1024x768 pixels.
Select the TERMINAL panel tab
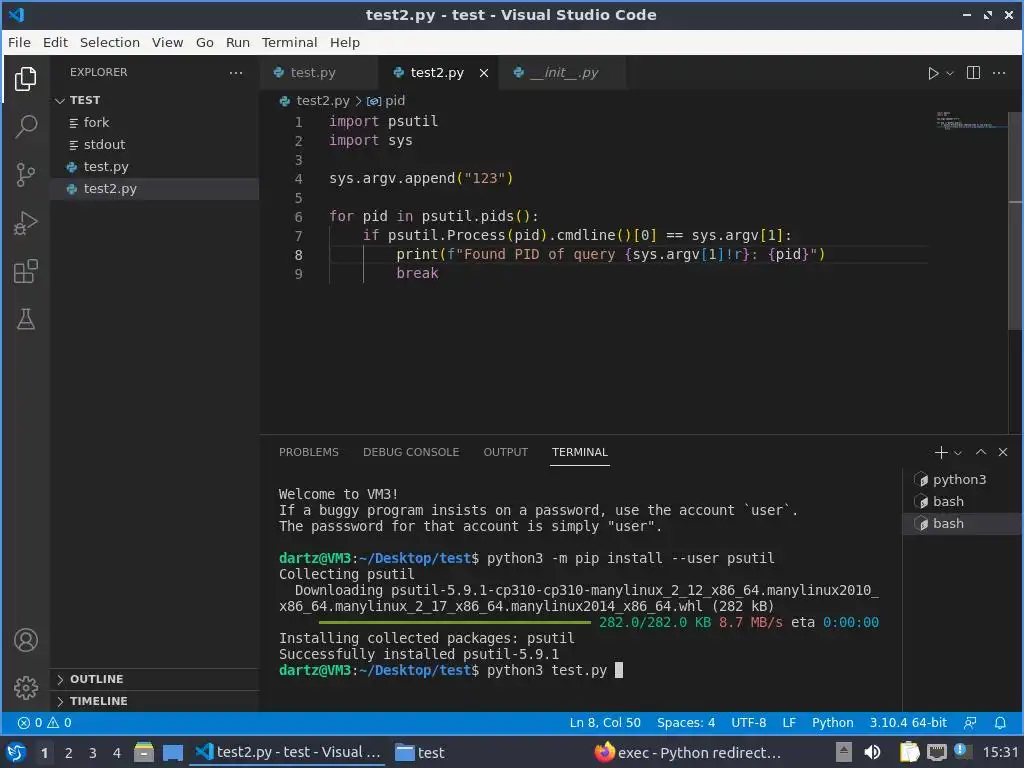579,452
